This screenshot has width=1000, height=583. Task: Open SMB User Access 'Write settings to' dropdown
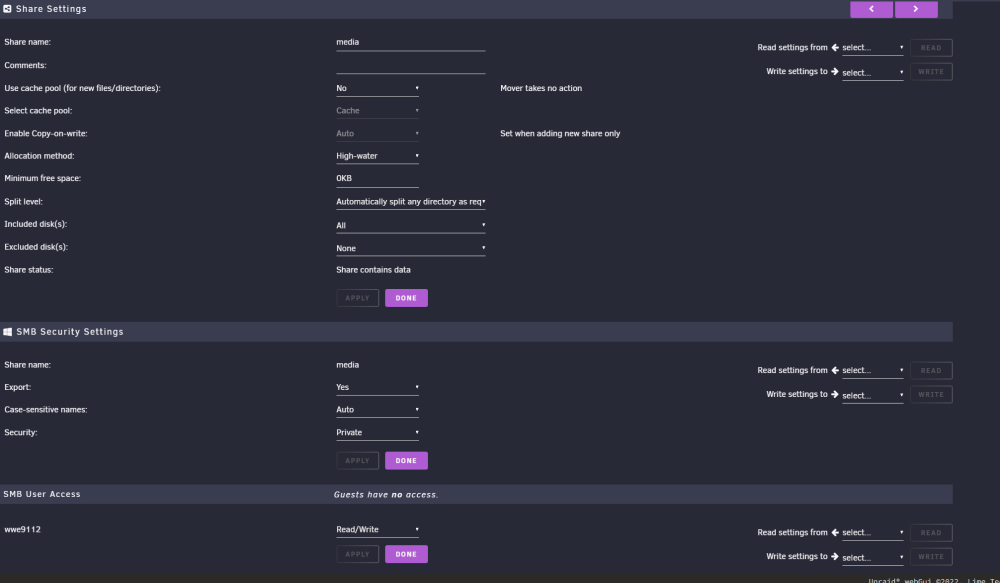point(872,557)
